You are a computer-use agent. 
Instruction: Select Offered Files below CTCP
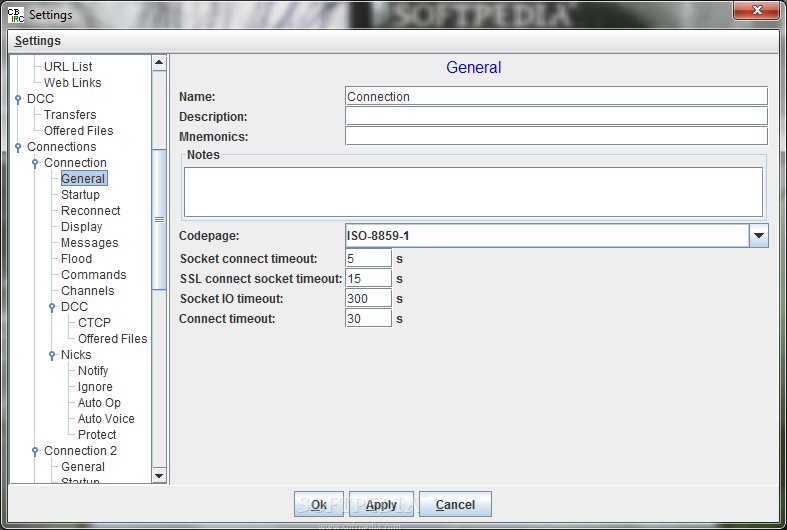point(112,339)
